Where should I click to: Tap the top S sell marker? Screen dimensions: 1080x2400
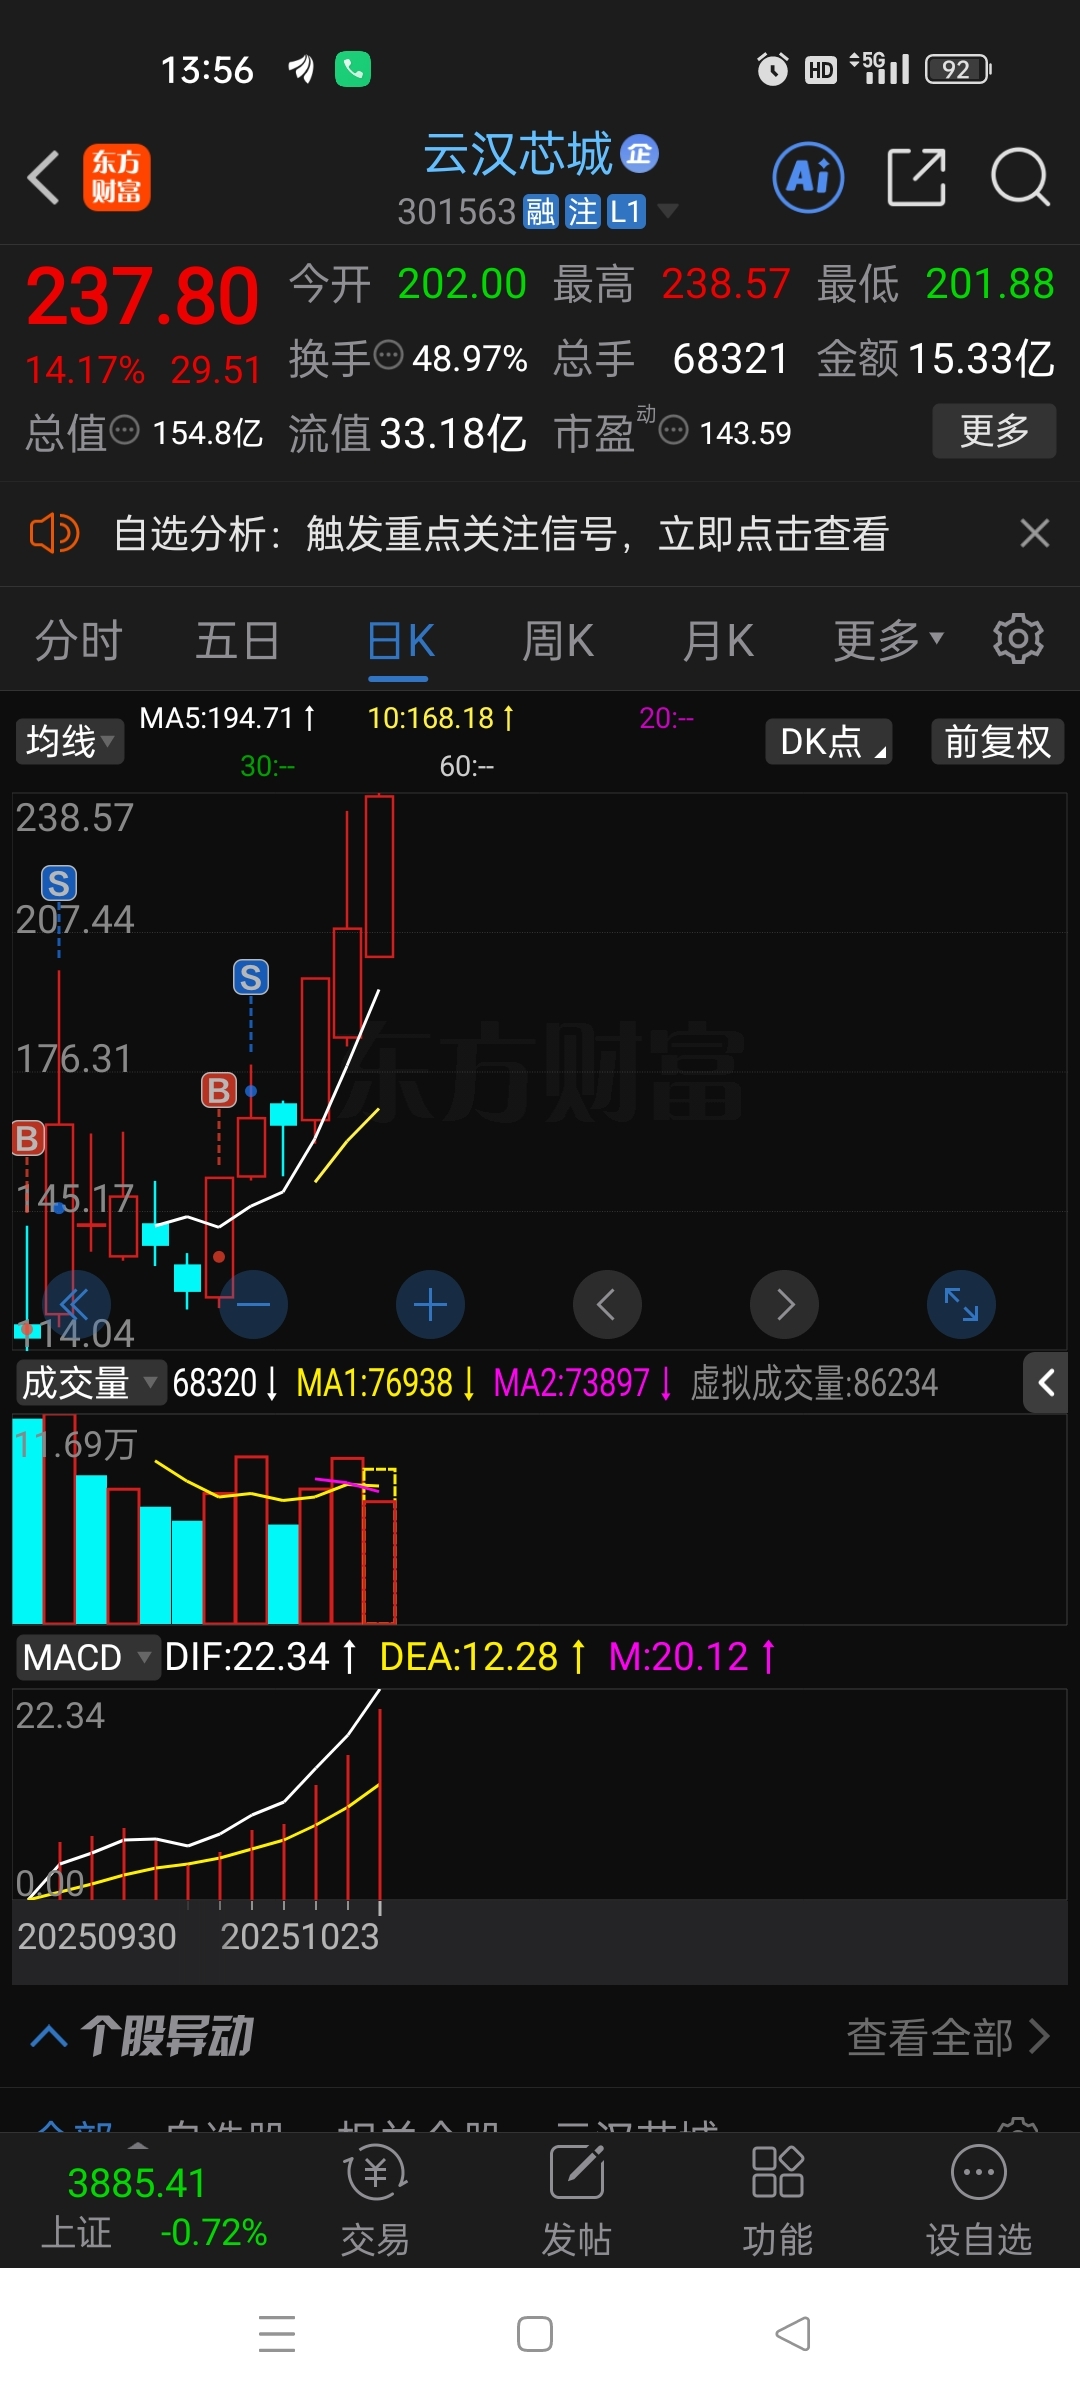pyautogui.click(x=58, y=884)
